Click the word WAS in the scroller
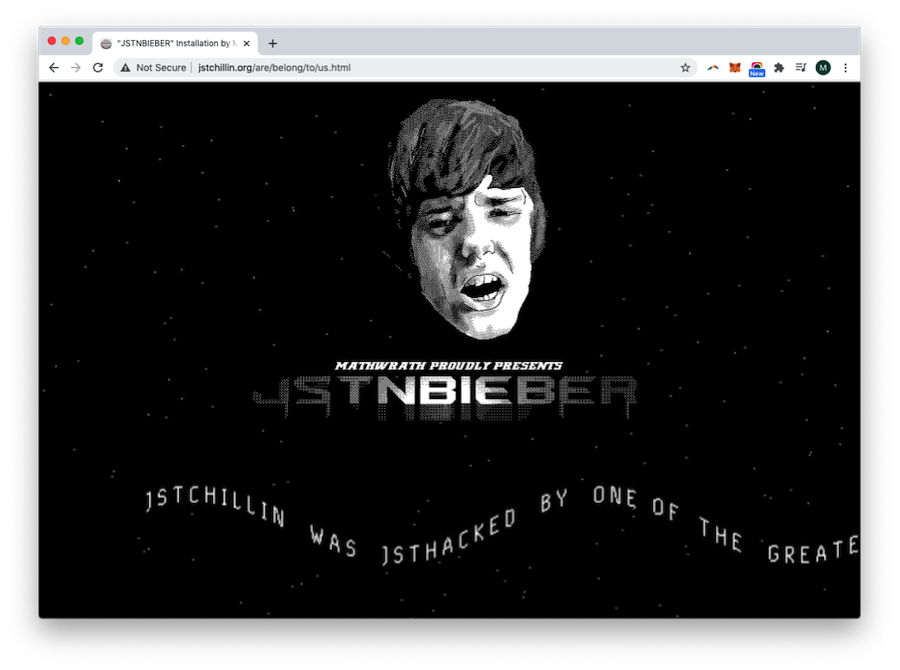 click(x=333, y=541)
